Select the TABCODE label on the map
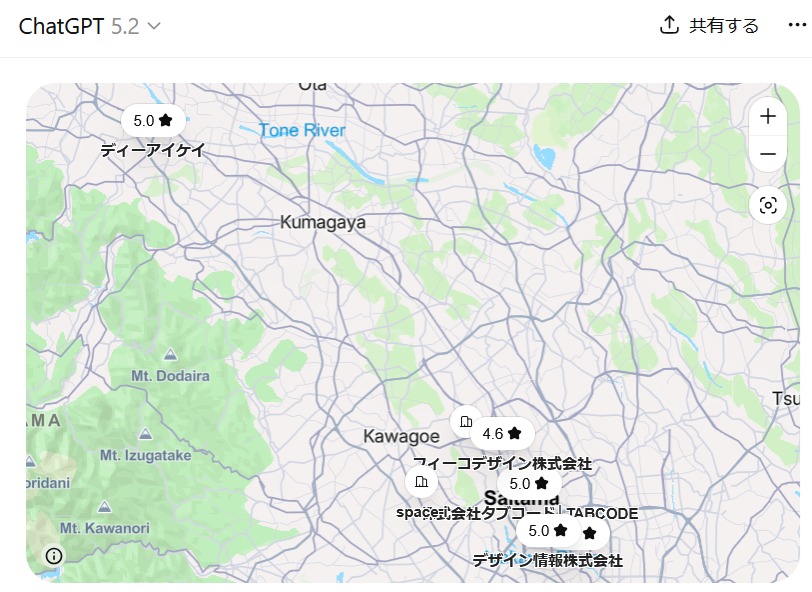The width and height of the screenshot is (812, 592). point(605,511)
